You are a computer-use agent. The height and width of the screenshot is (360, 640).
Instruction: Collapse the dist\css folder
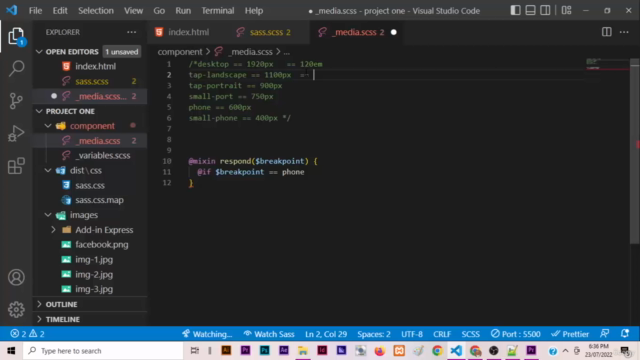48,171
